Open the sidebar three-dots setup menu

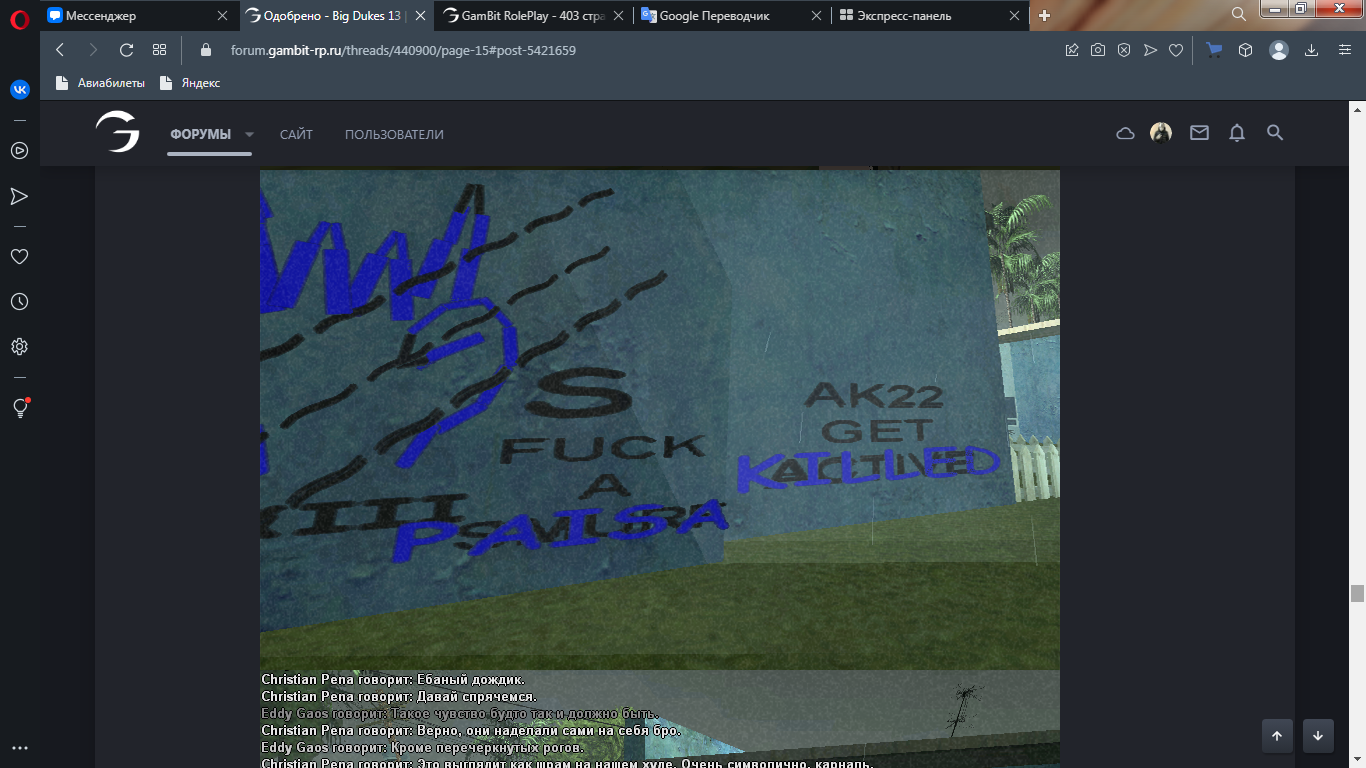19,747
